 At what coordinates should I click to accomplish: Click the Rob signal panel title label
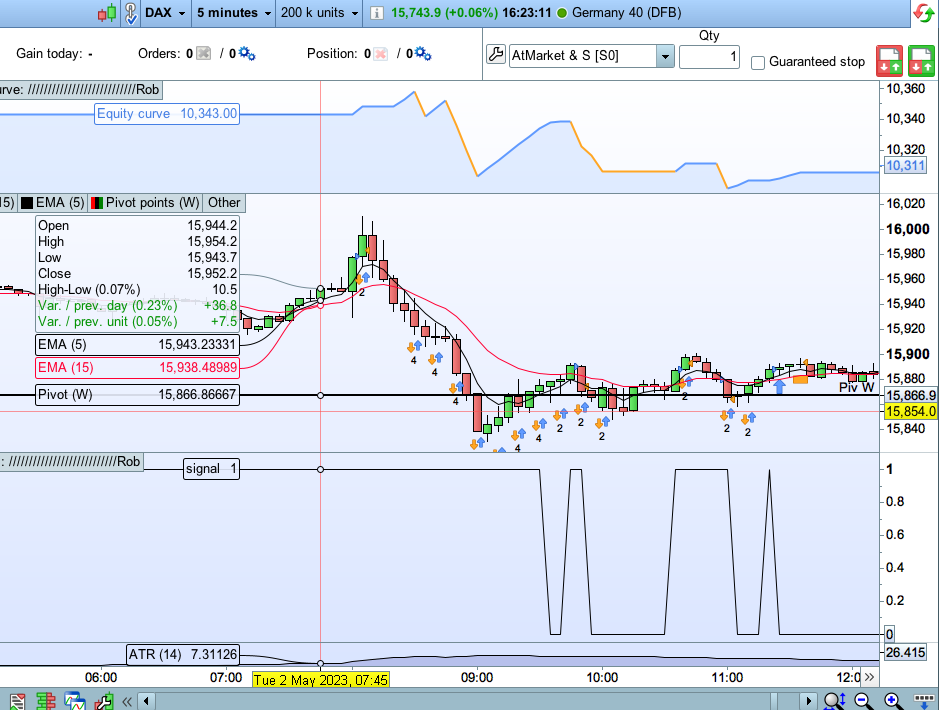click(x=71, y=462)
